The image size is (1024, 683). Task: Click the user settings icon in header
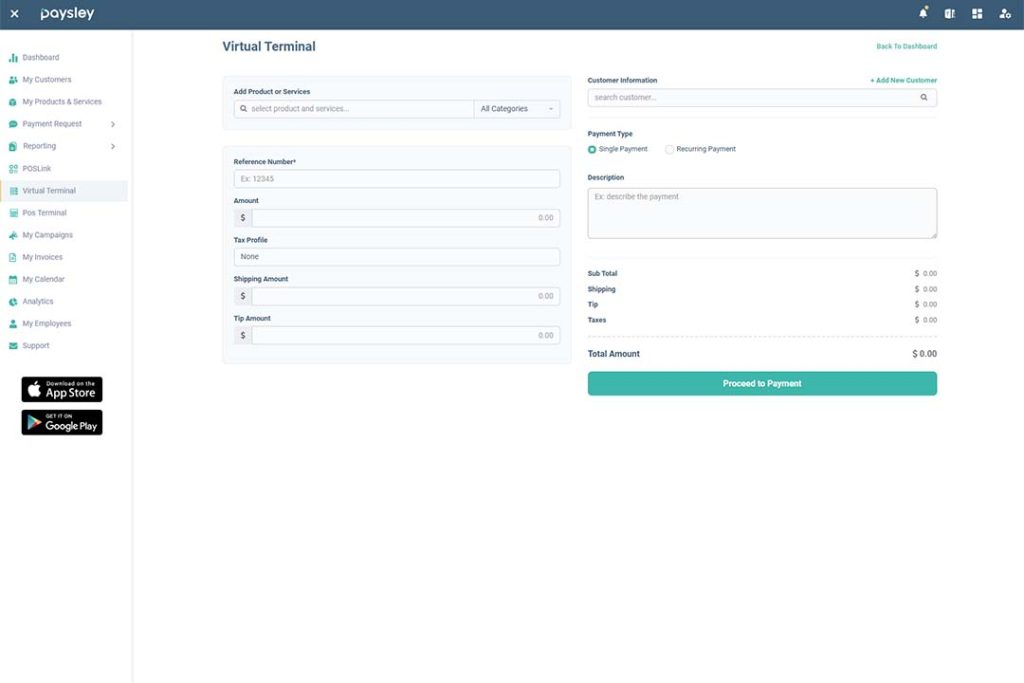click(x=1005, y=14)
